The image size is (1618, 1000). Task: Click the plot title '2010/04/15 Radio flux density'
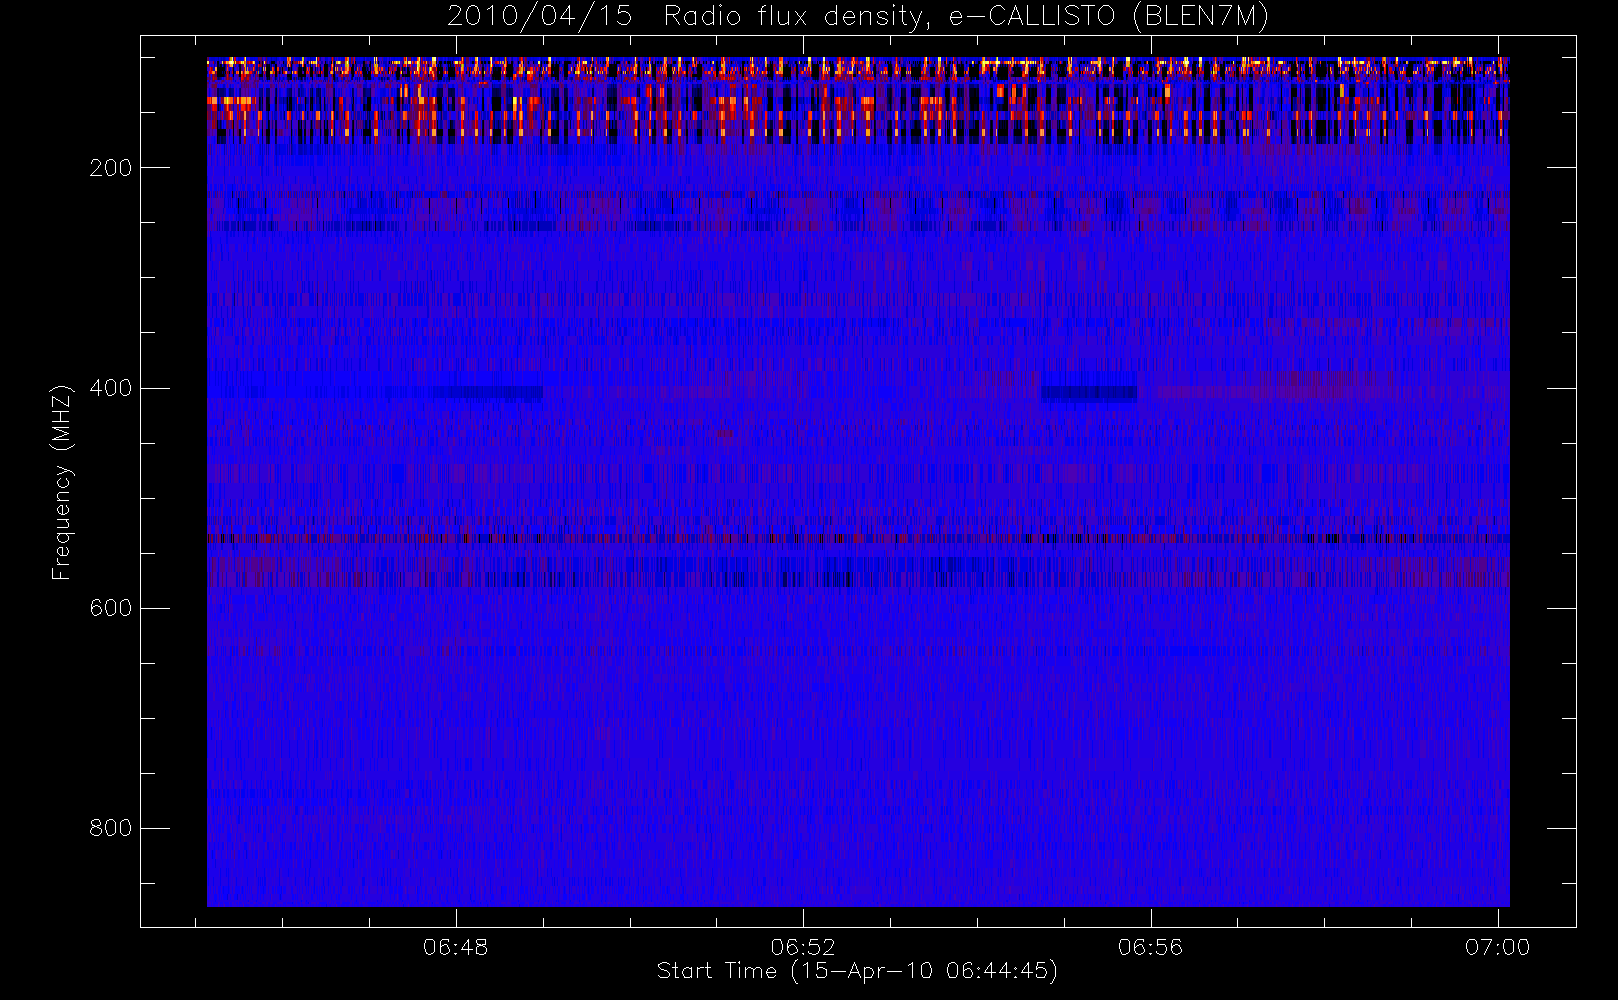pos(858,17)
